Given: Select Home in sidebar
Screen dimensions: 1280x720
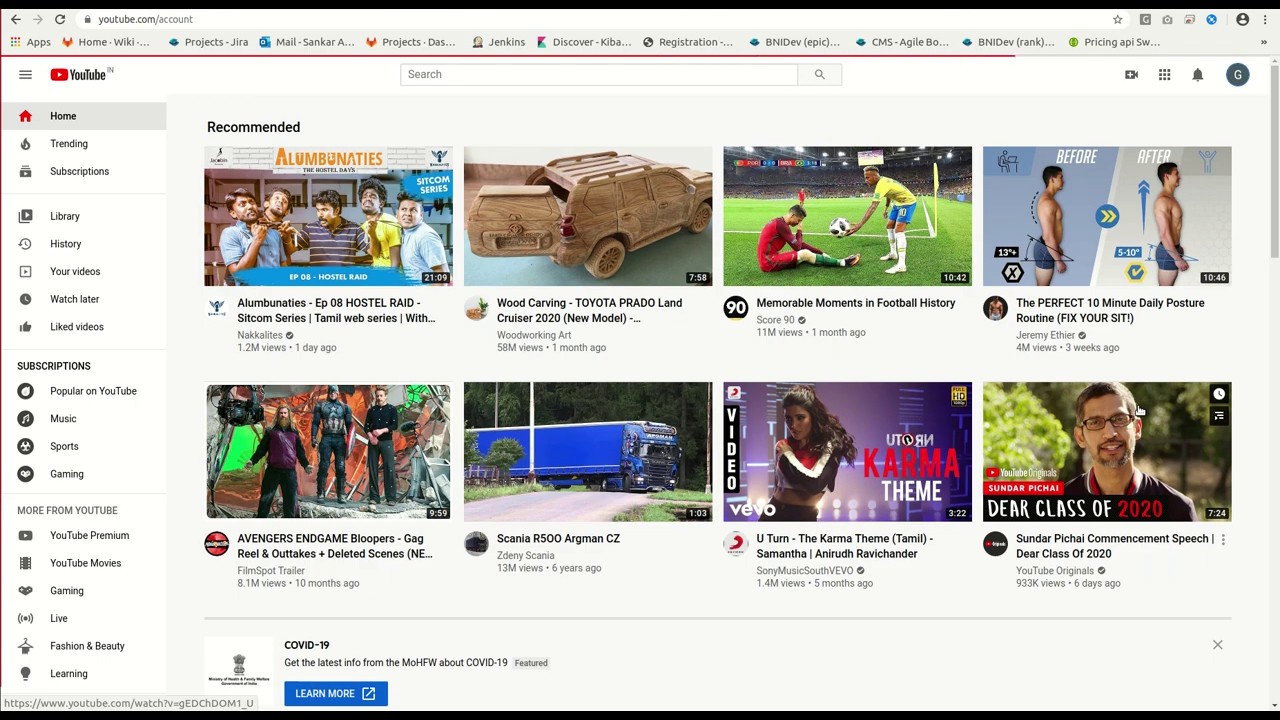Looking at the screenshot, I should [x=83, y=116].
